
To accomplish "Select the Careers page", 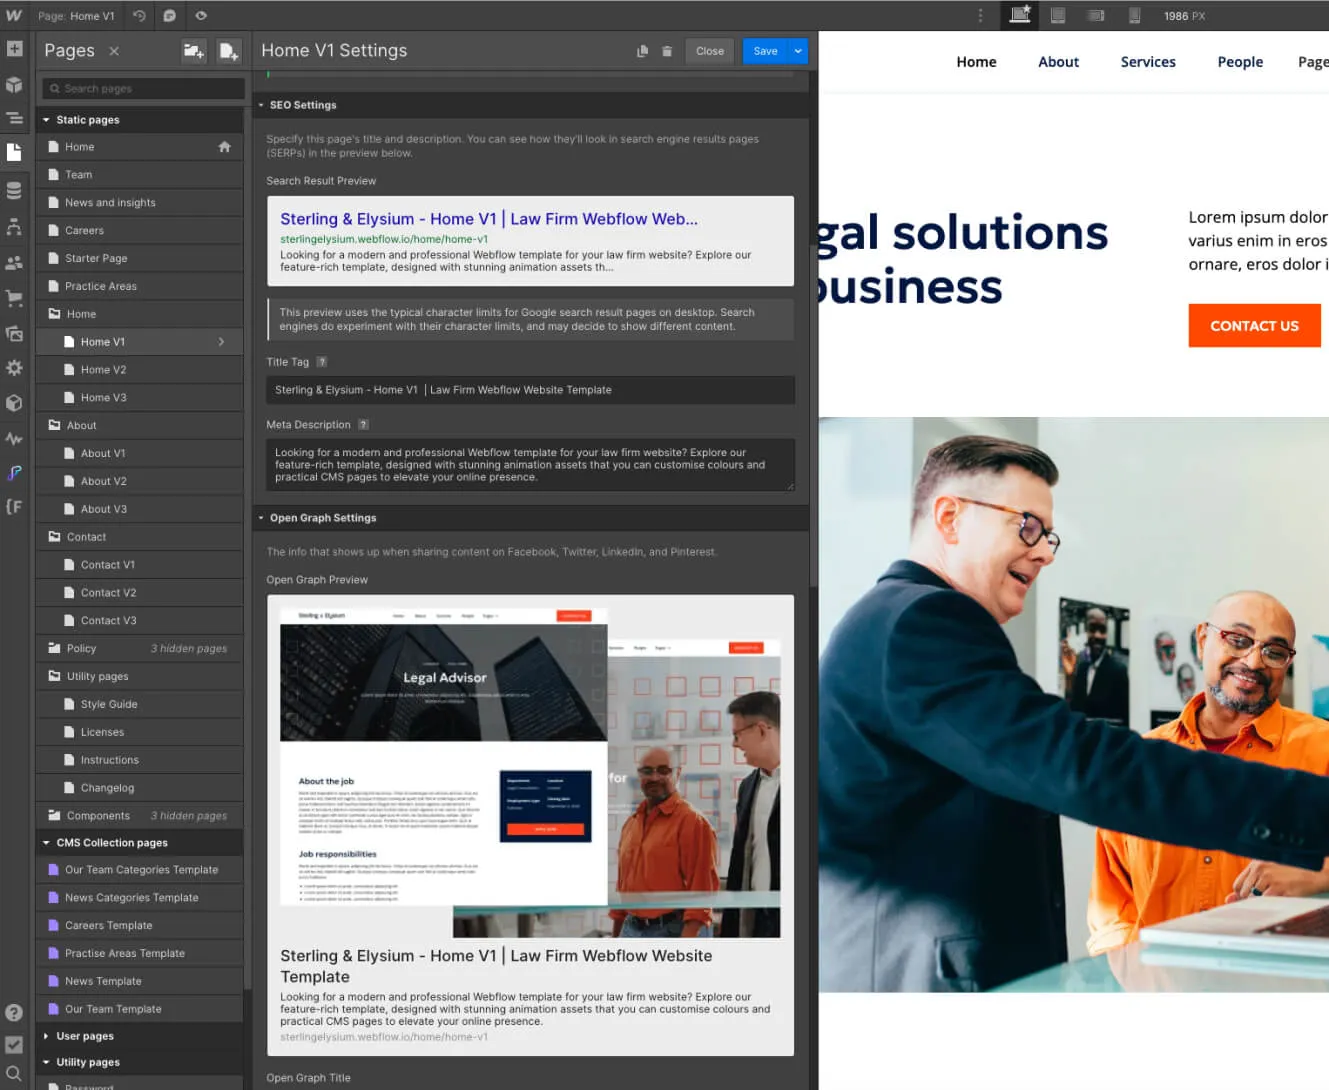I will pos(139,231).
